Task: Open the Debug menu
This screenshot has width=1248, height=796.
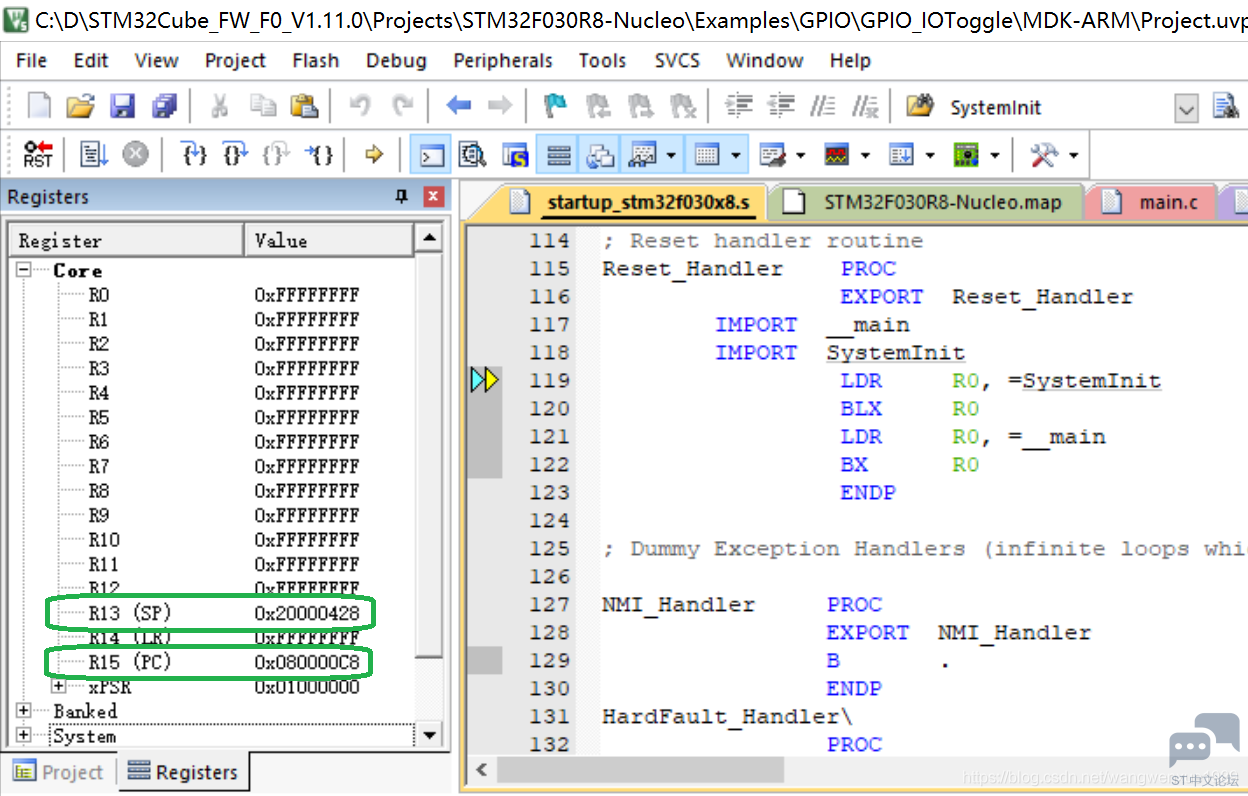Action: pyautogui.click(x=396, y=61)
